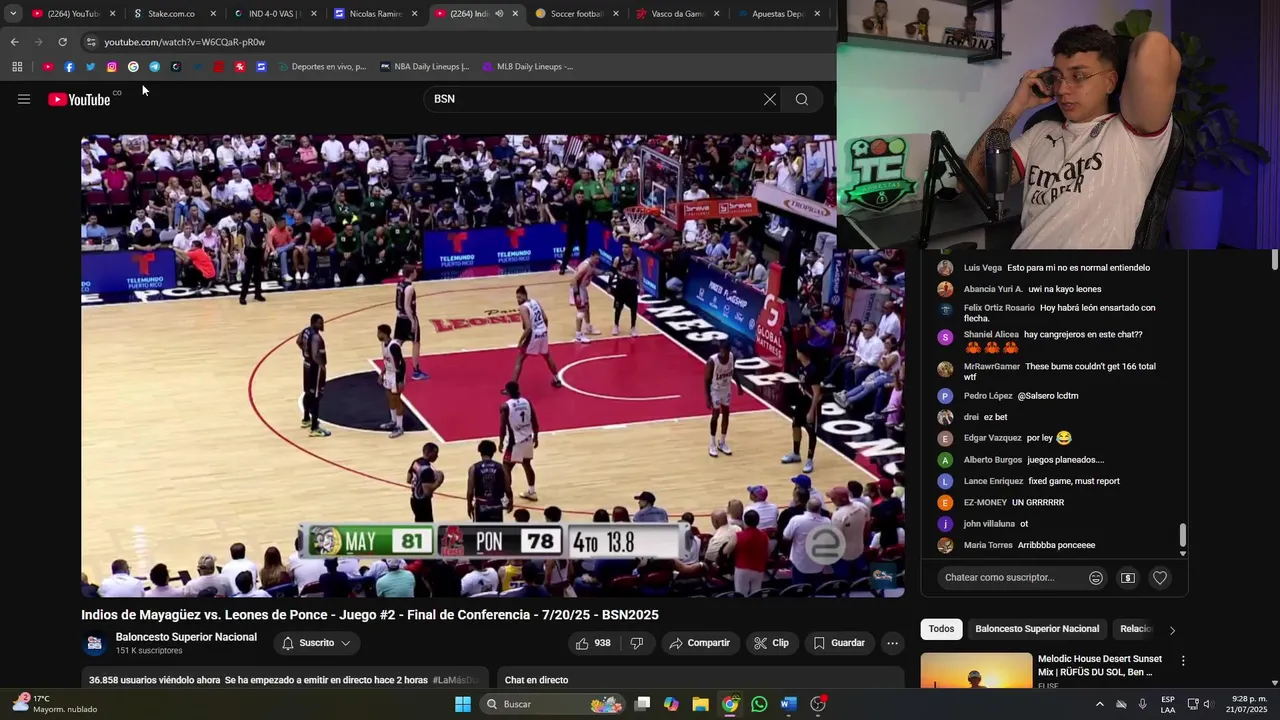Clear the BSN search query
Image resolution: width=1280 pixels, height=720 pixels.
[769, 99]
